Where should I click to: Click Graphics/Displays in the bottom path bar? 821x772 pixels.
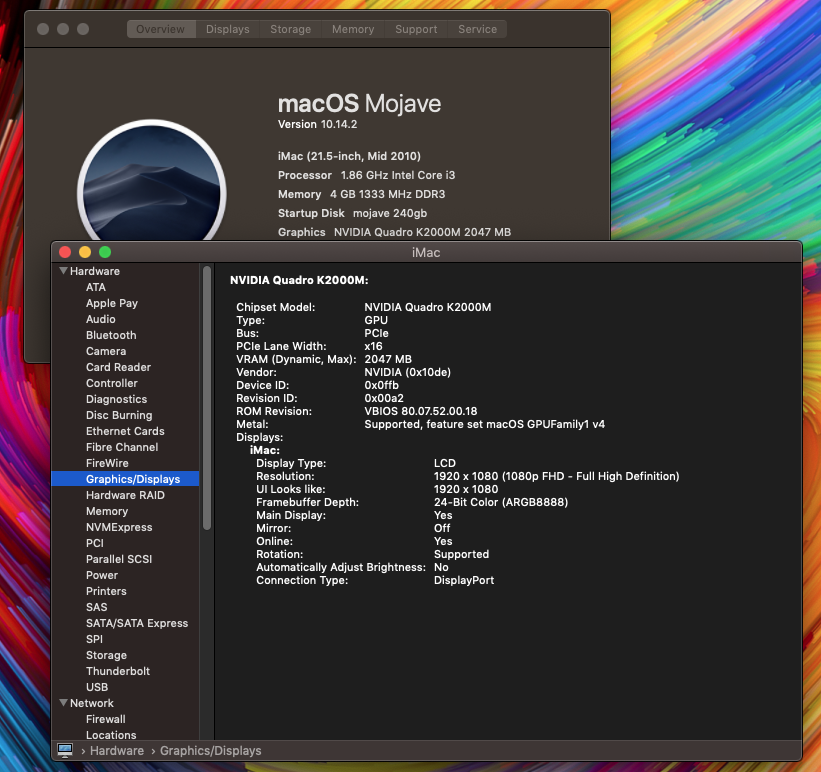point(210,751)
